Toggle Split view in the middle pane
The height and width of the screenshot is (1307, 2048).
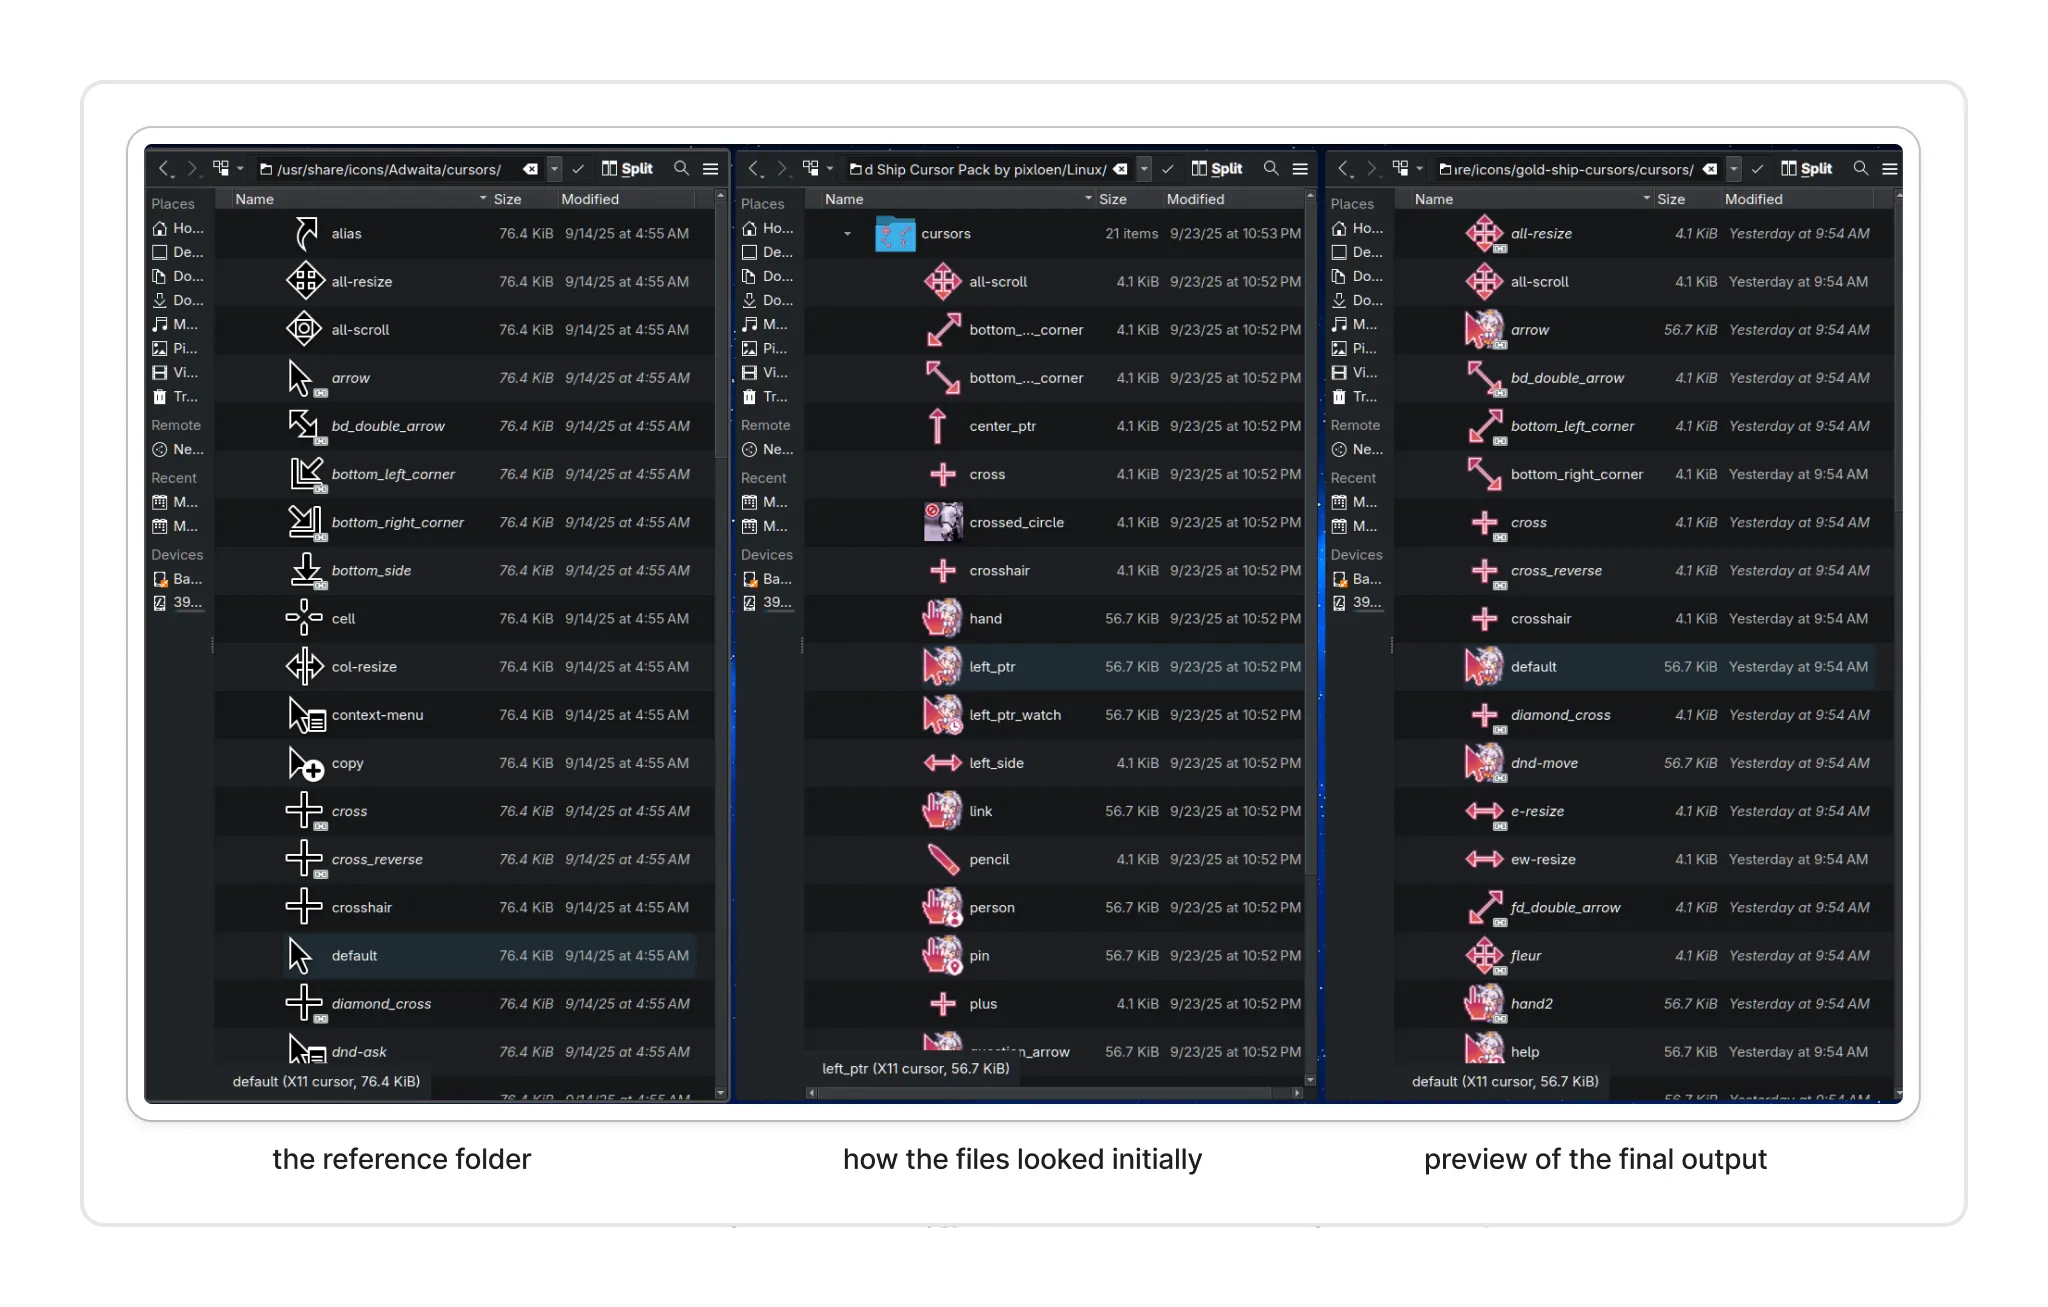[1217, 168]
